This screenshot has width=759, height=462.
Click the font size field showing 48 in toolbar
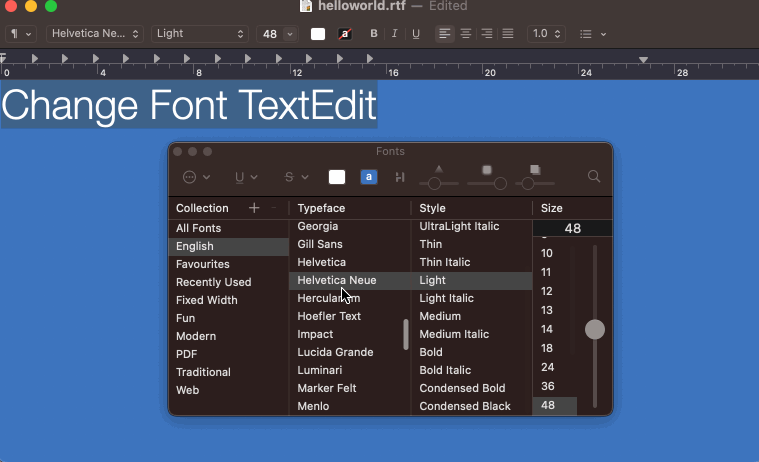coord(270,34)
